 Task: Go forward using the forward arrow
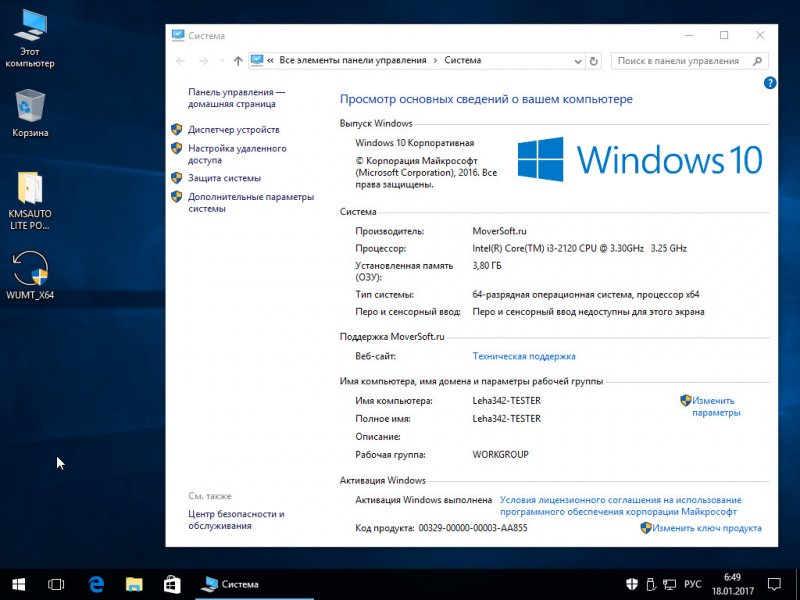(204, 61)
